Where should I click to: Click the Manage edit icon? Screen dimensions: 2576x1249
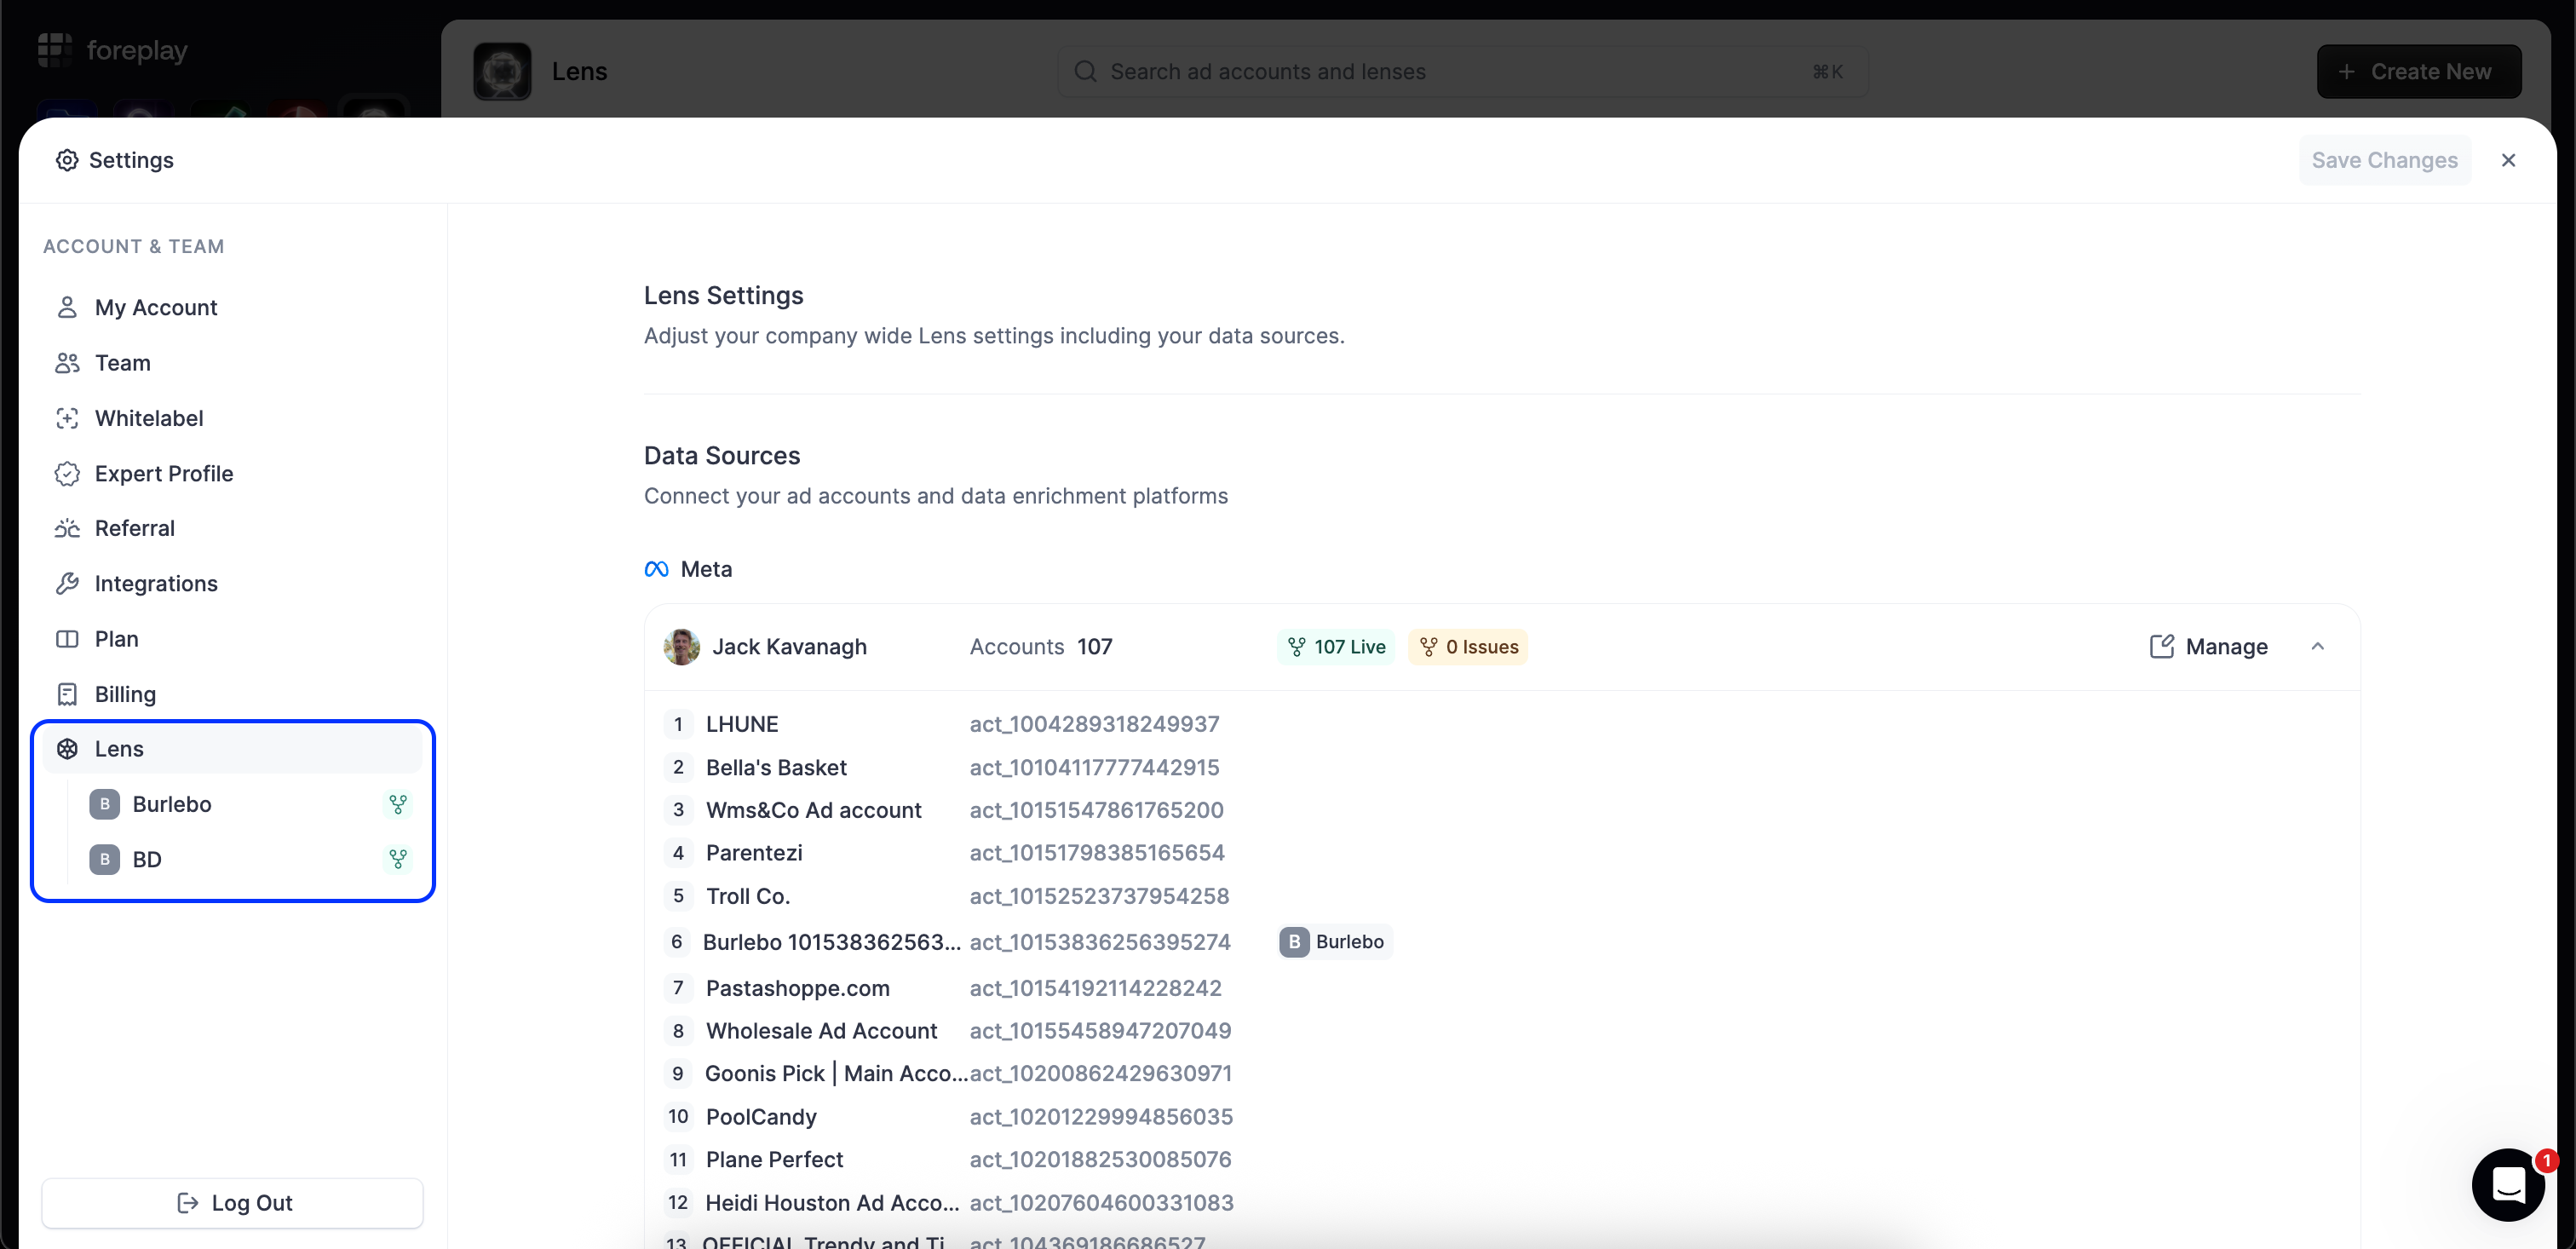[2161, 646]
